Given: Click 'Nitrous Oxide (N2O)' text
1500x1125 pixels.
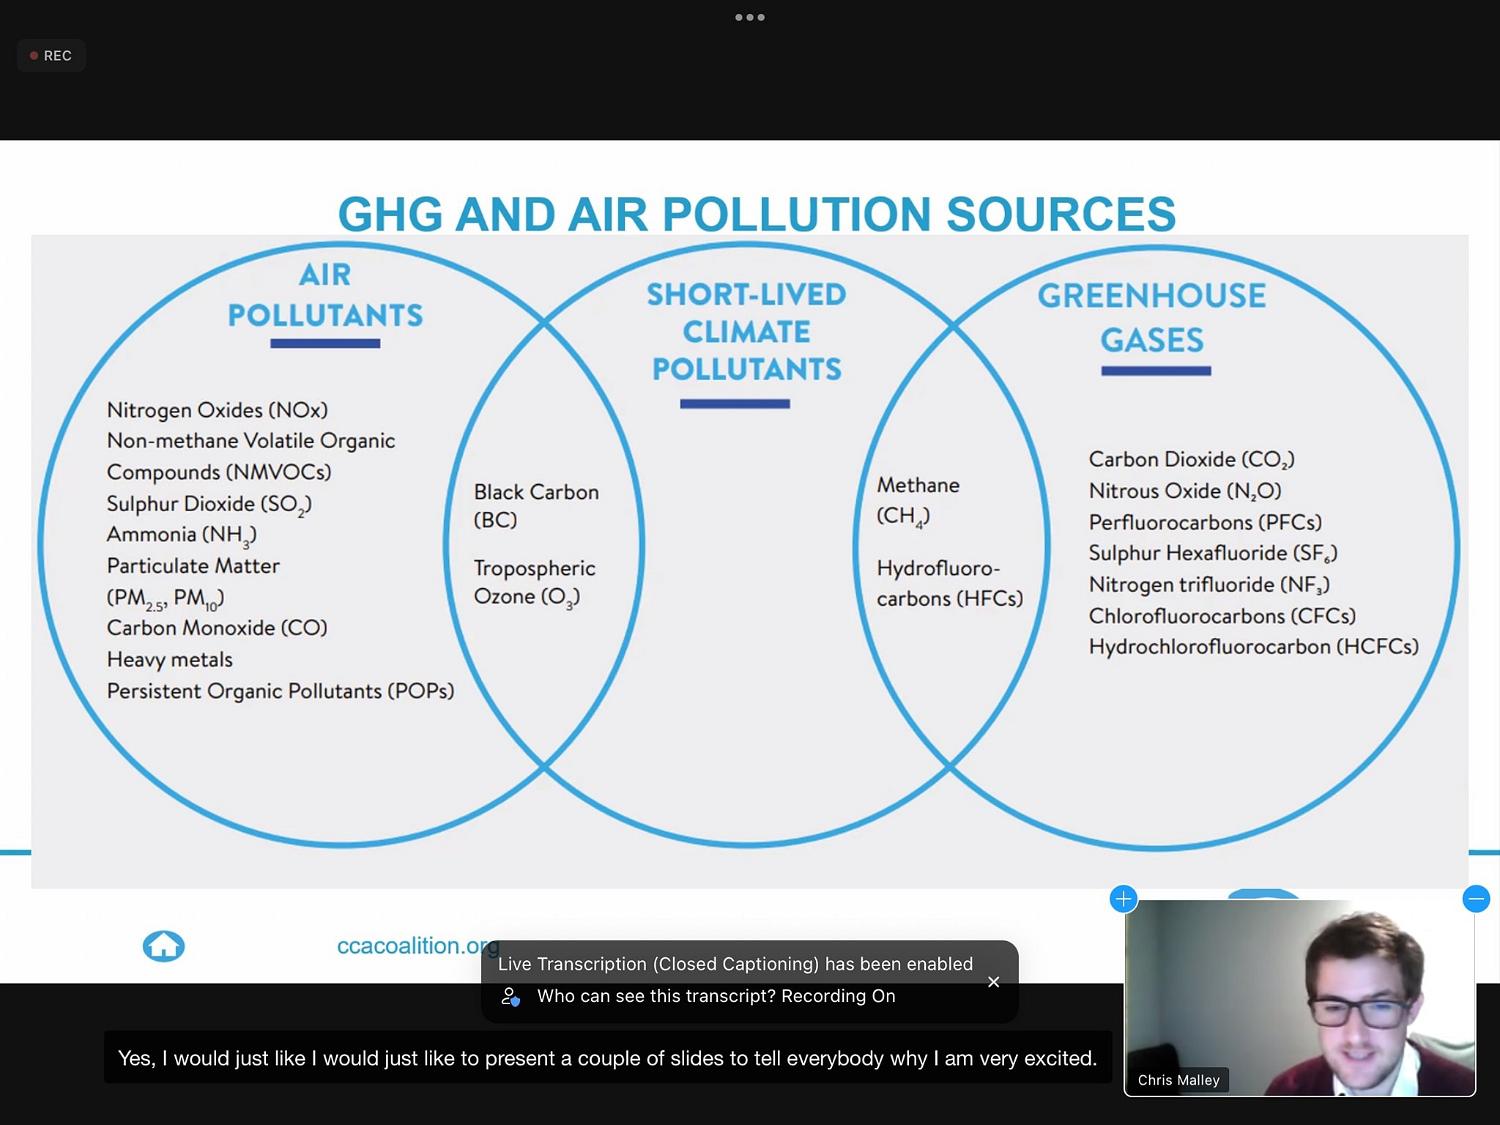Looking at the screenshot, I should 1185,491.
